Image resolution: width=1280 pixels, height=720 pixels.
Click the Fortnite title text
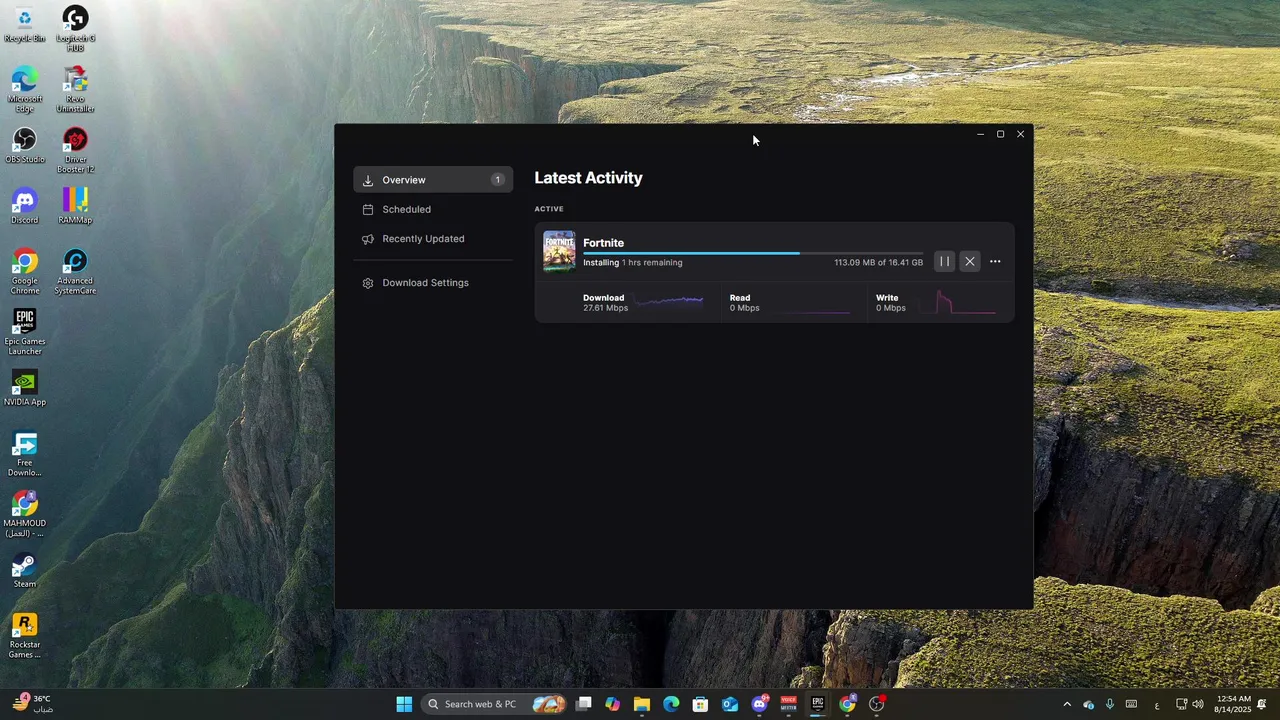[x=603, y=243]
